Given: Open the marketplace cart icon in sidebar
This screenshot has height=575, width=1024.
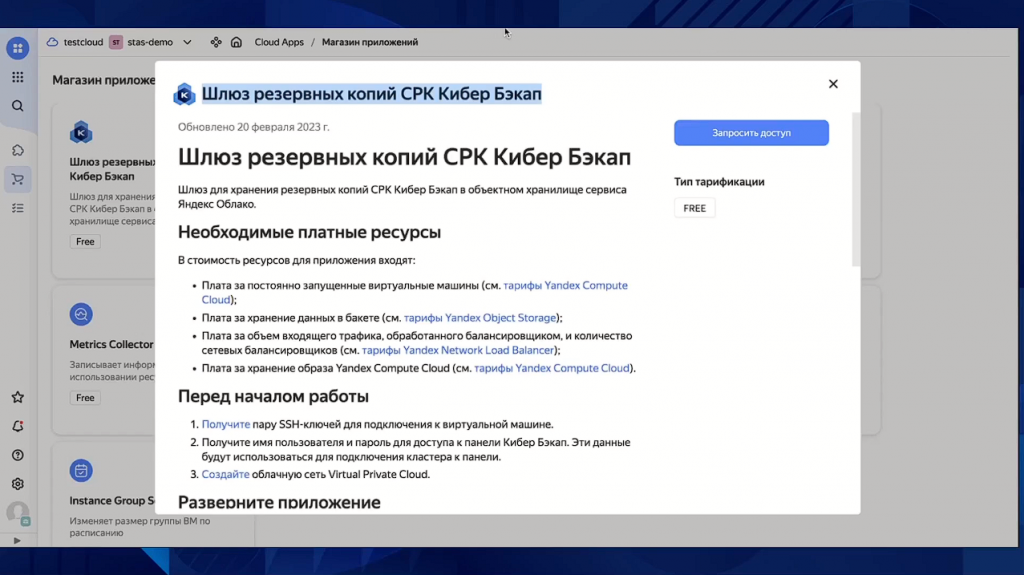Looking at the screenshot, I should 18,179.
